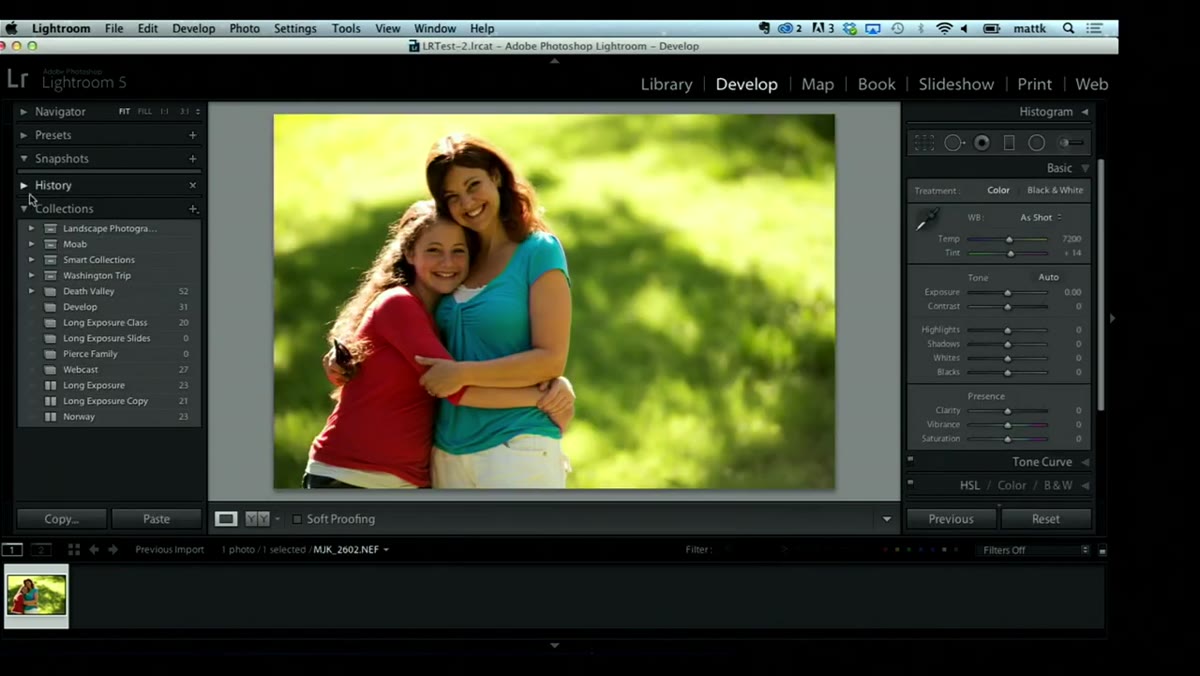The image size is (1200, 676).
Task: Enable Soft Proofing checkbox
Action: (297, 519)
